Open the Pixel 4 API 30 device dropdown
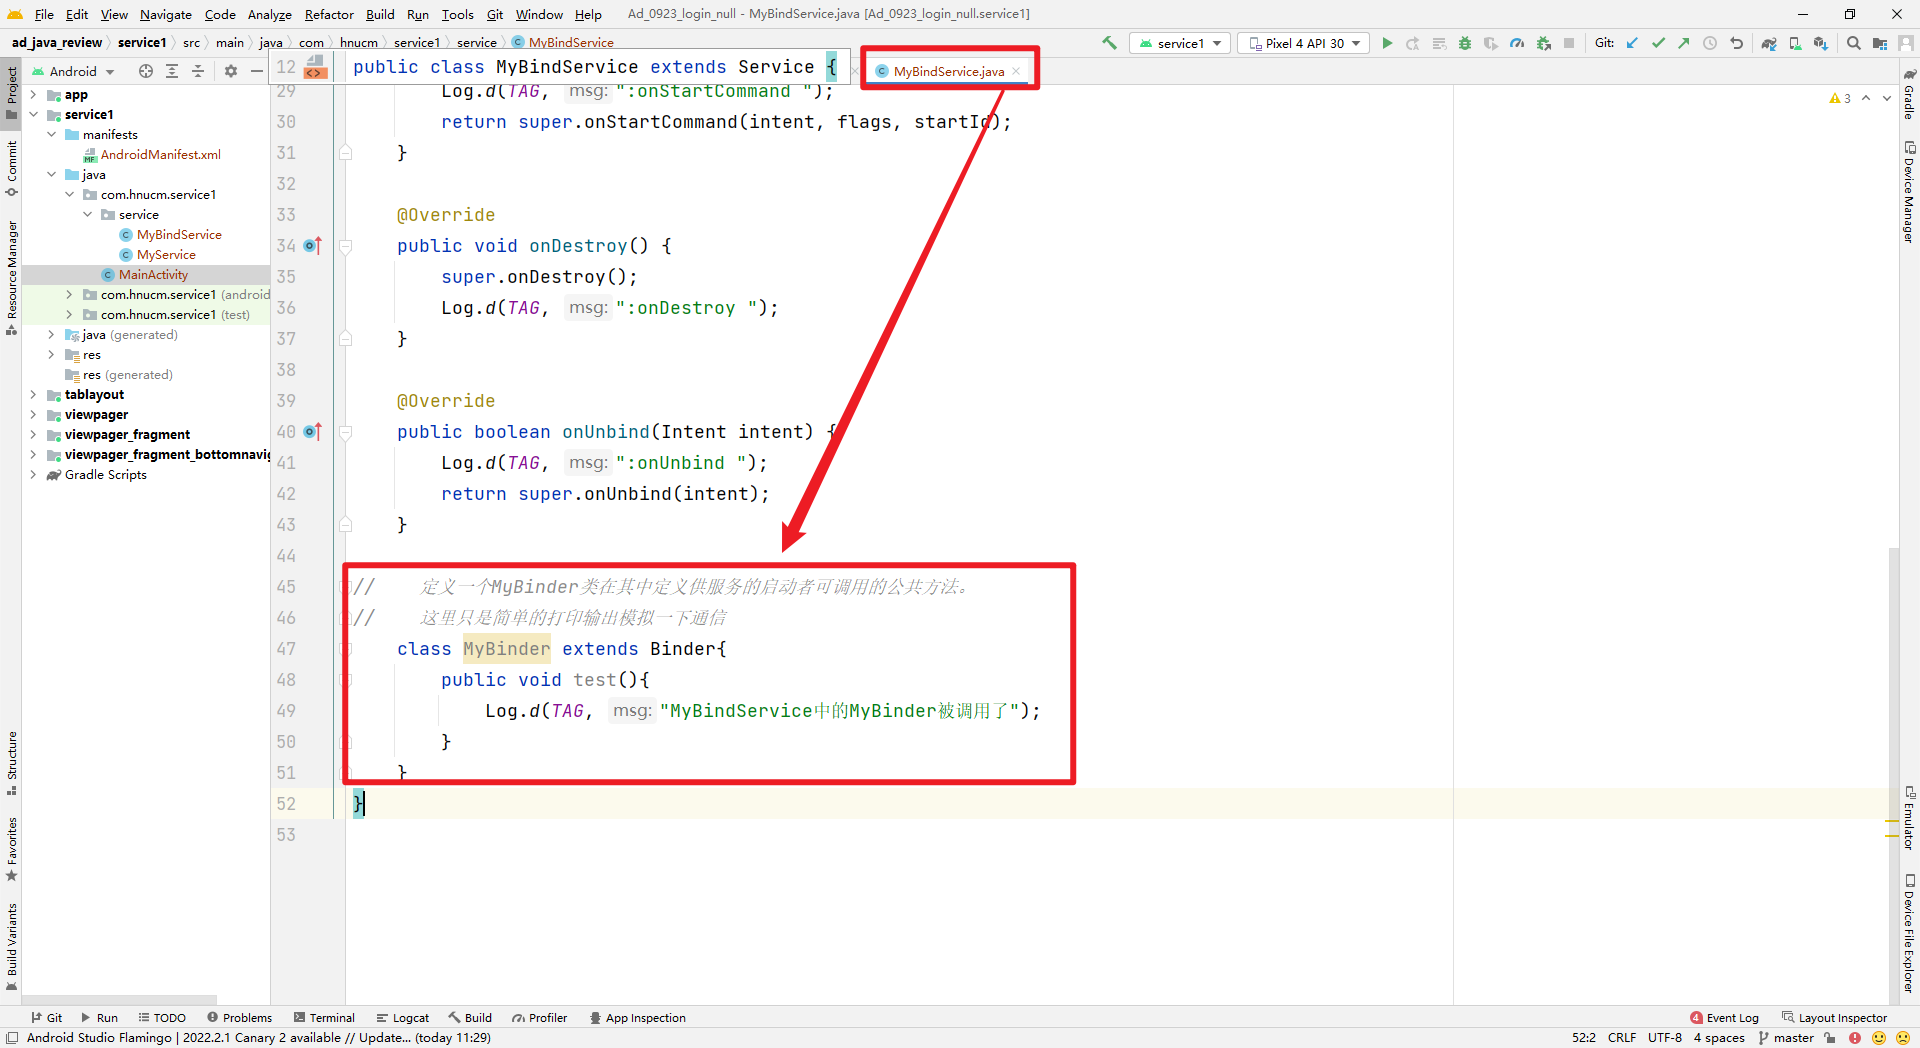Image resolution: width=1920 pixels, height=1048 pixels. pos(1304,43)
